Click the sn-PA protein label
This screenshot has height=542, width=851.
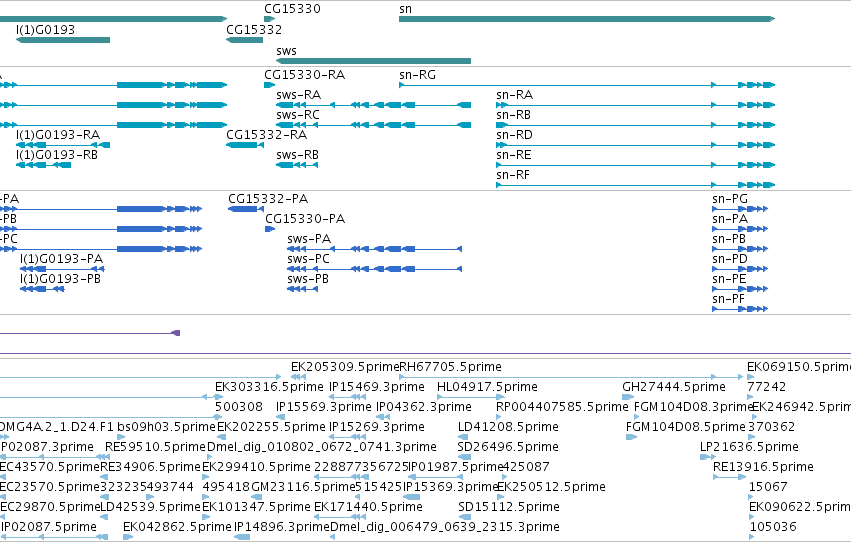click(730, 219)
